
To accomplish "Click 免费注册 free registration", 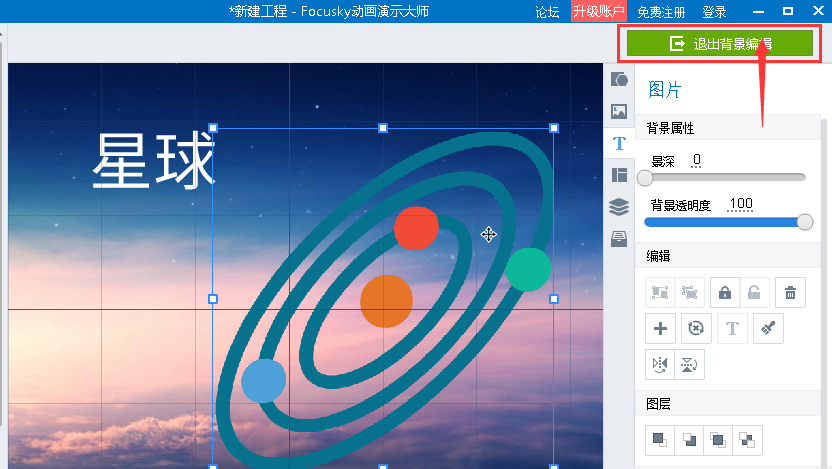I will coord(661,12).
